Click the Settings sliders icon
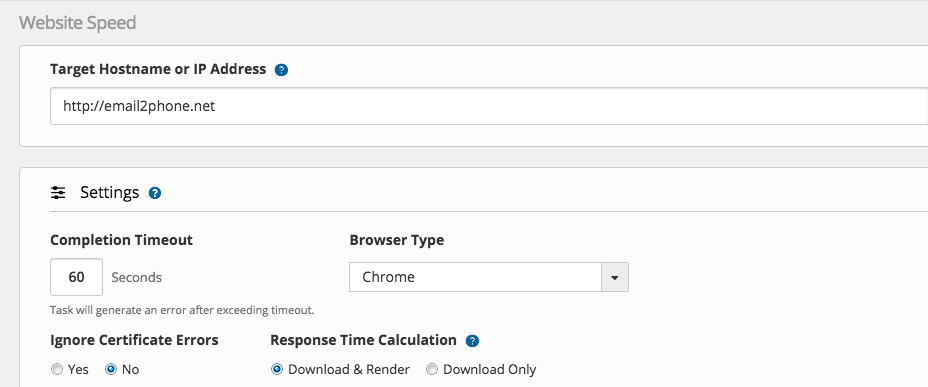Viewport: 928px width, 387px height. tap(58, 193)
